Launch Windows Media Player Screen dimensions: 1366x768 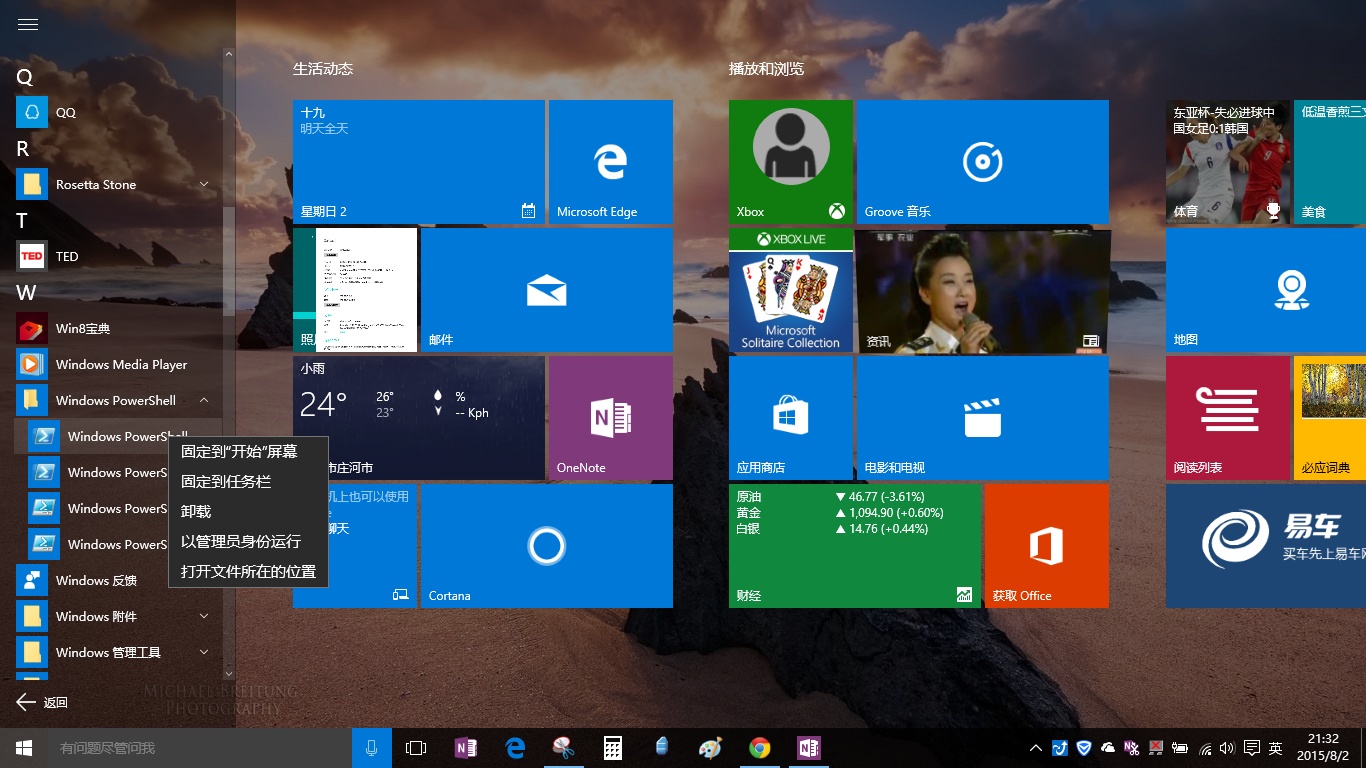tap(118, 364)
